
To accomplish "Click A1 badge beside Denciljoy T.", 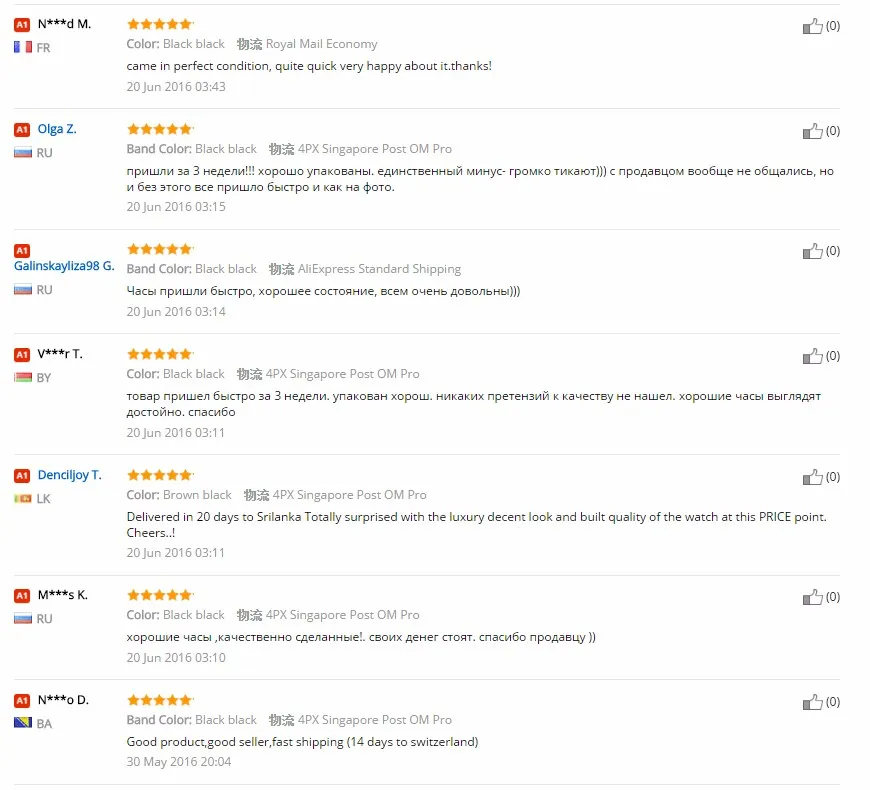I will pos(22,476).
